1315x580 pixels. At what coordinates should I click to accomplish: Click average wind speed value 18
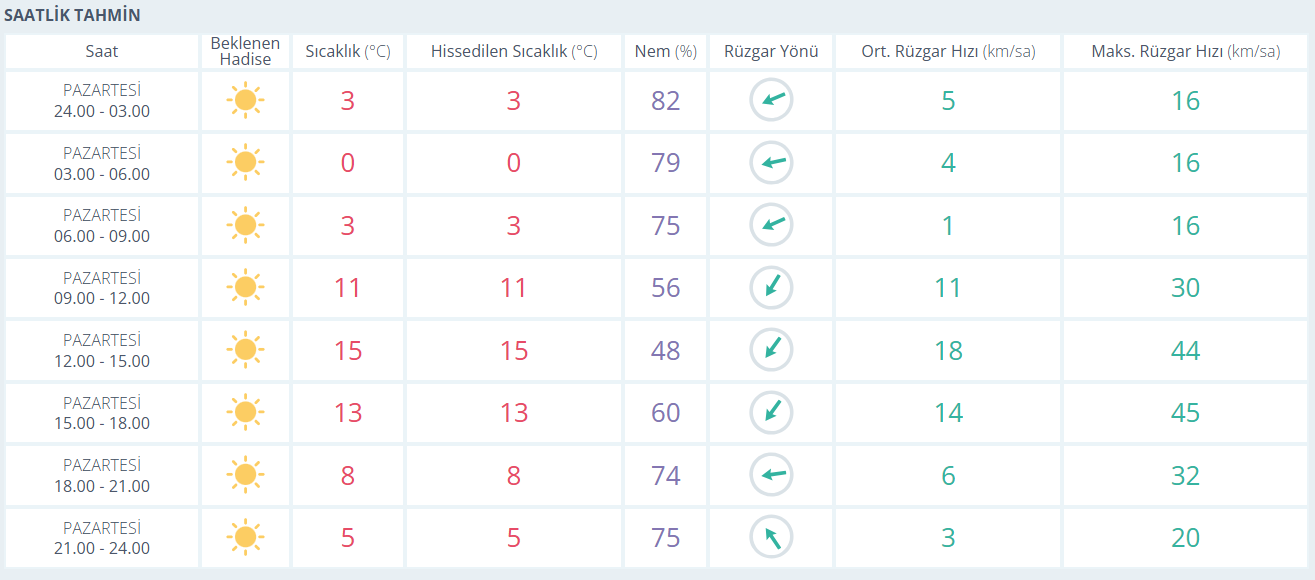coord(947,351)
